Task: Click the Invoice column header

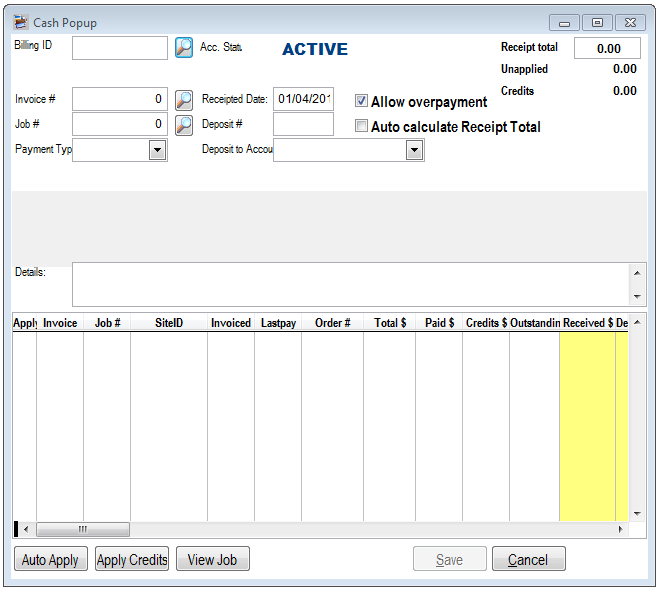Action: point(60,323)
